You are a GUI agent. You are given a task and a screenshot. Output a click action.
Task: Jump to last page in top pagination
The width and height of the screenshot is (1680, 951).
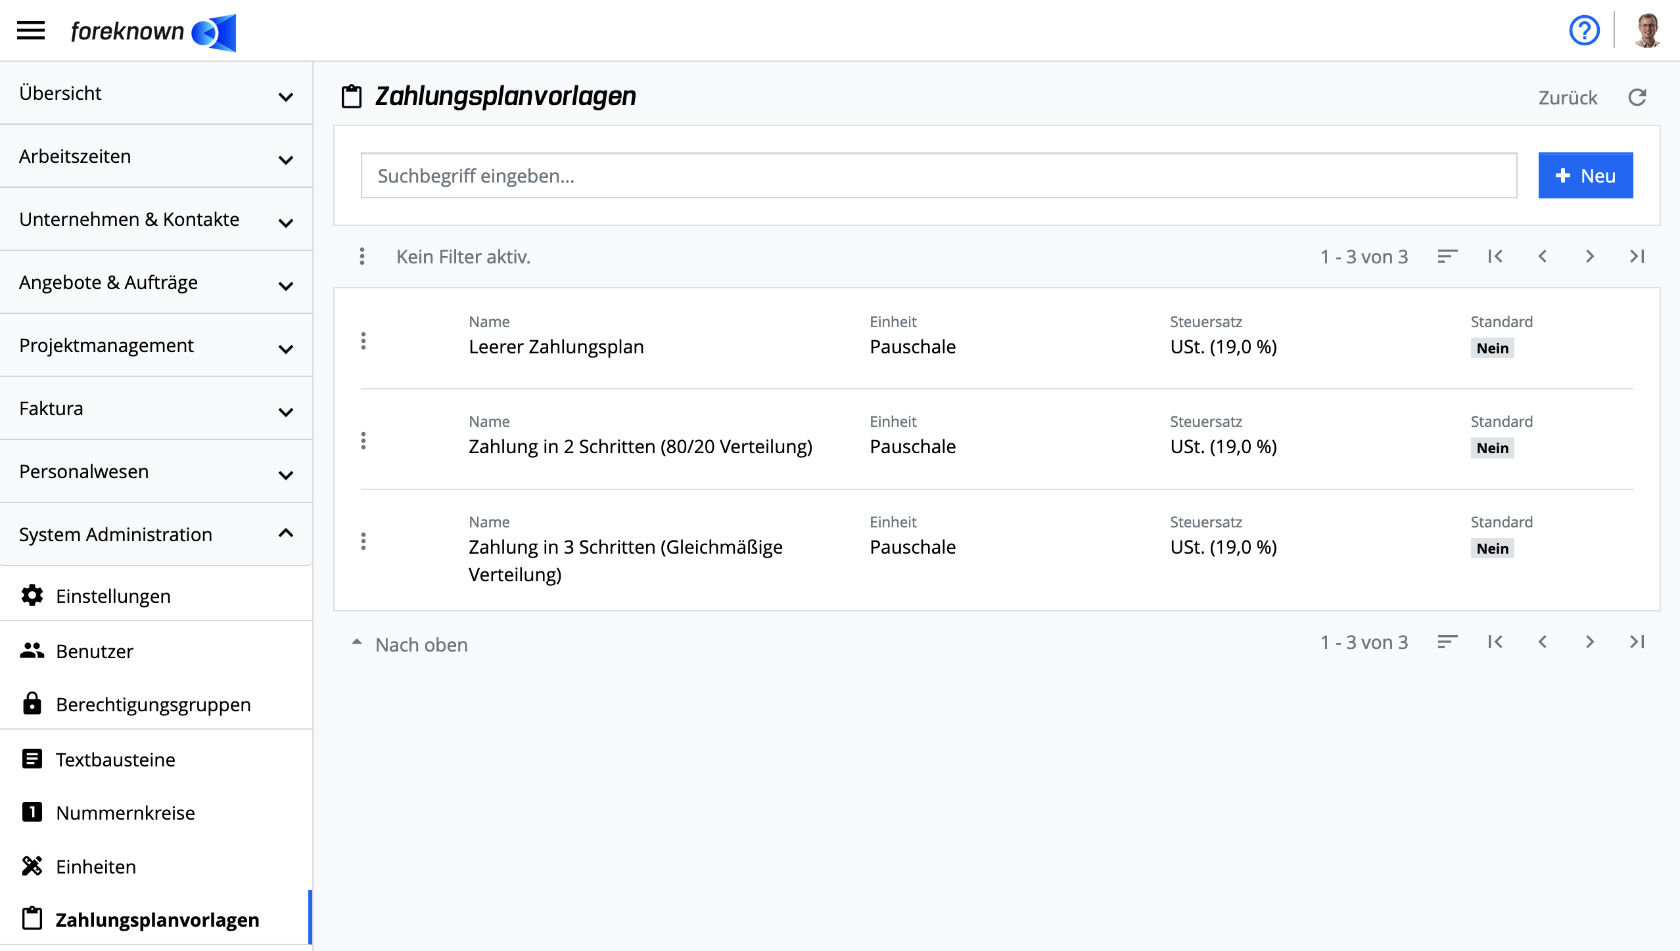[x=1637, y=257]
